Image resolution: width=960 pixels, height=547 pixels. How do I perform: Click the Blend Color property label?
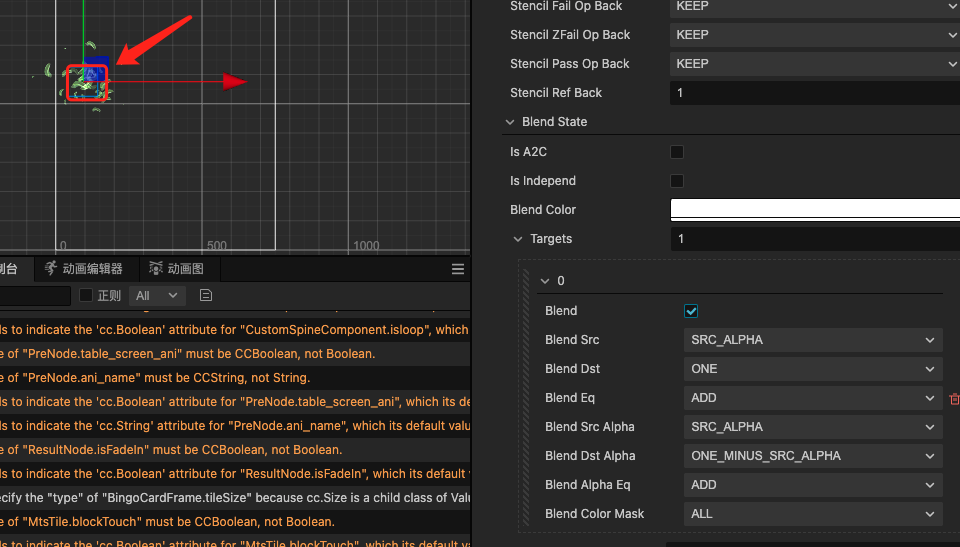pyautogui.click(x=542, y=209)
